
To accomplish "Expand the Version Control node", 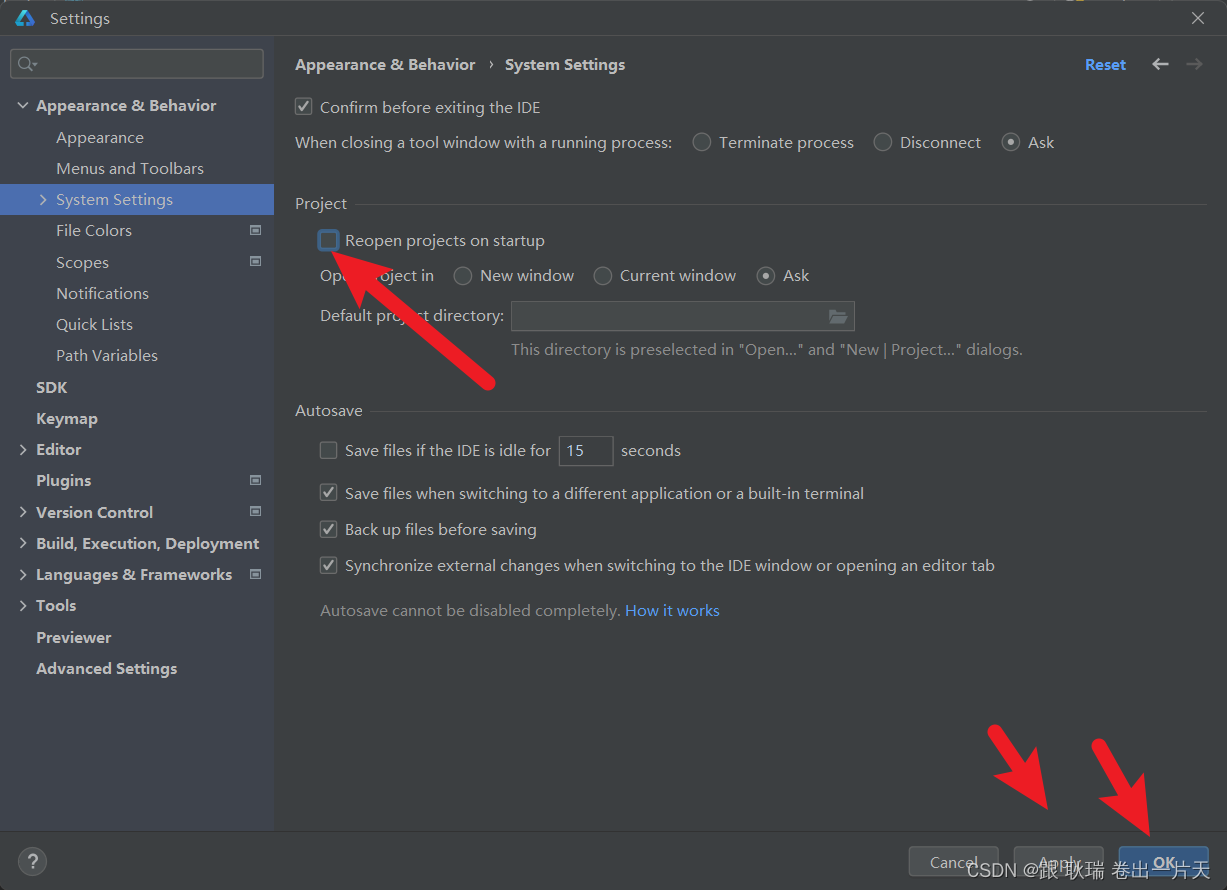I will coord(23,512).
